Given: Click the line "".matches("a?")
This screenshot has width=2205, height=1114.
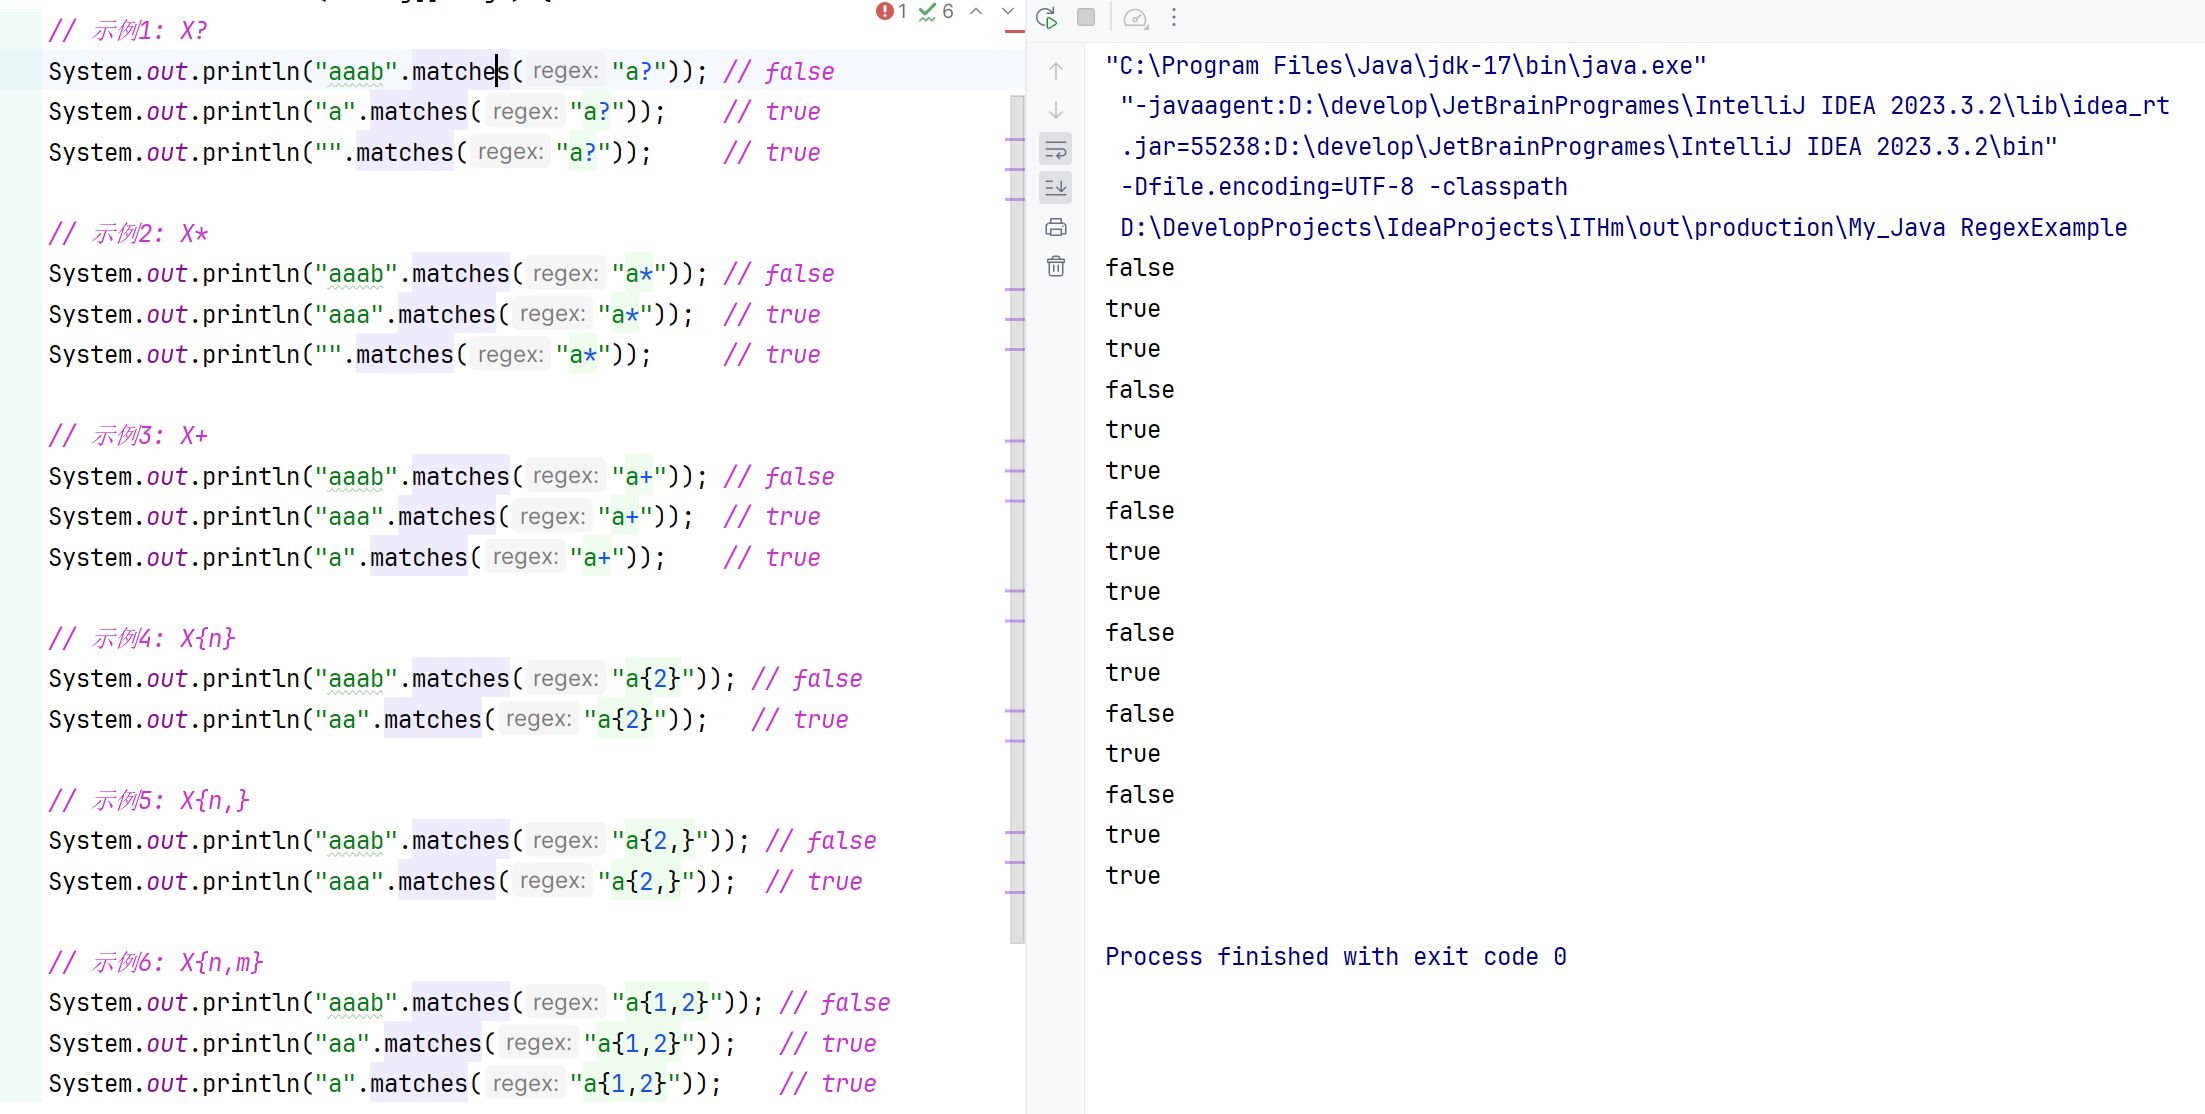Looking at the screenshot, I should (x=434, y=152).
